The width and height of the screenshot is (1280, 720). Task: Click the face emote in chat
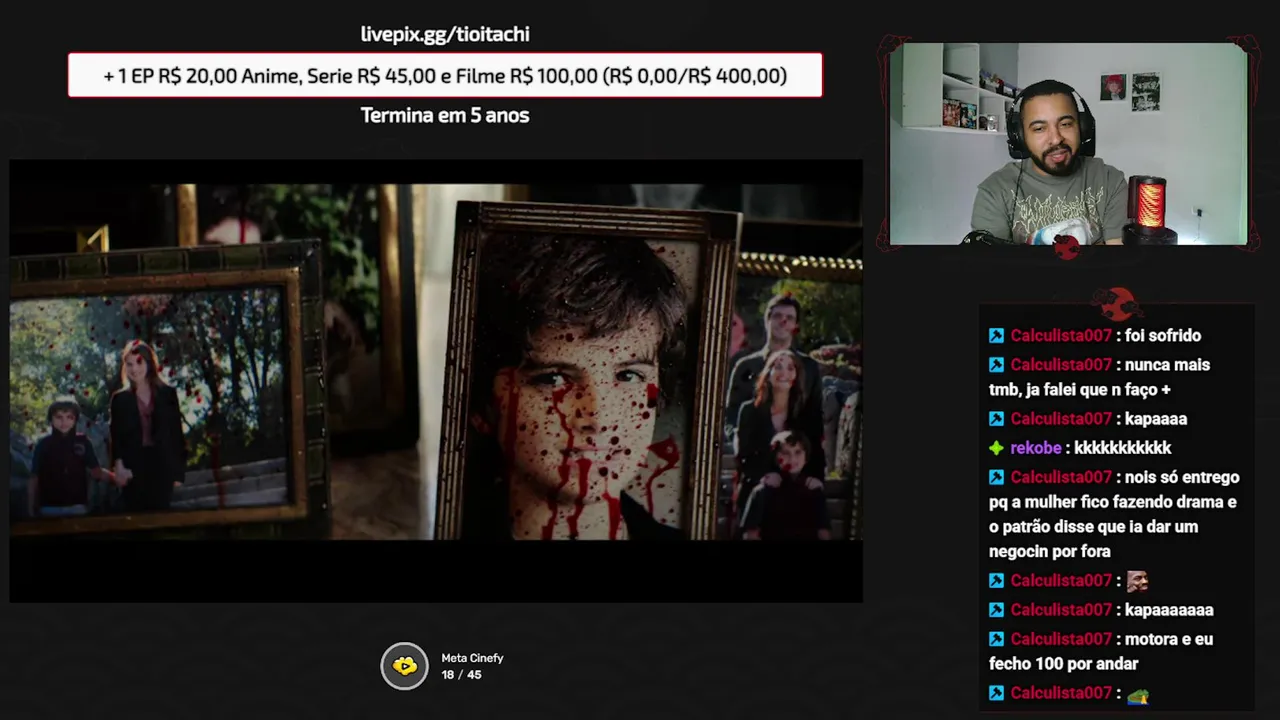tap(1137, 580)
